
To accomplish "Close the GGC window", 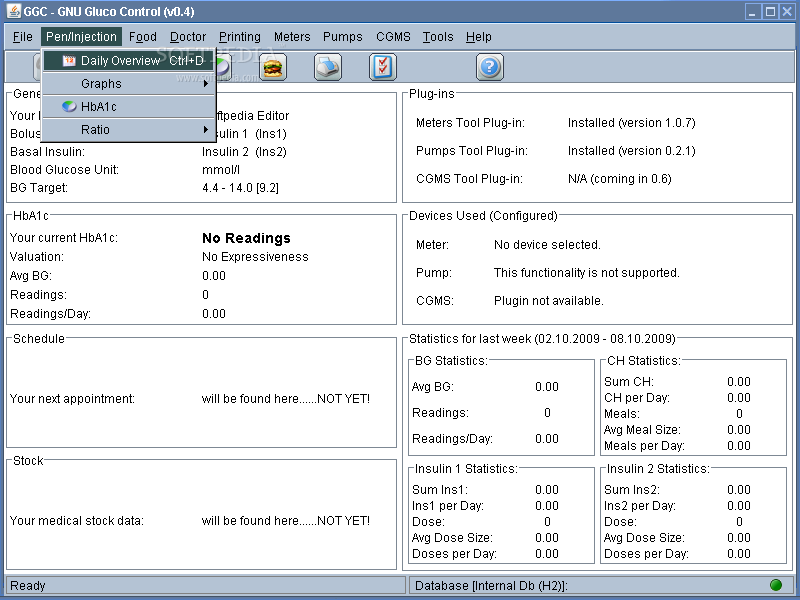I will pos(787,11).
